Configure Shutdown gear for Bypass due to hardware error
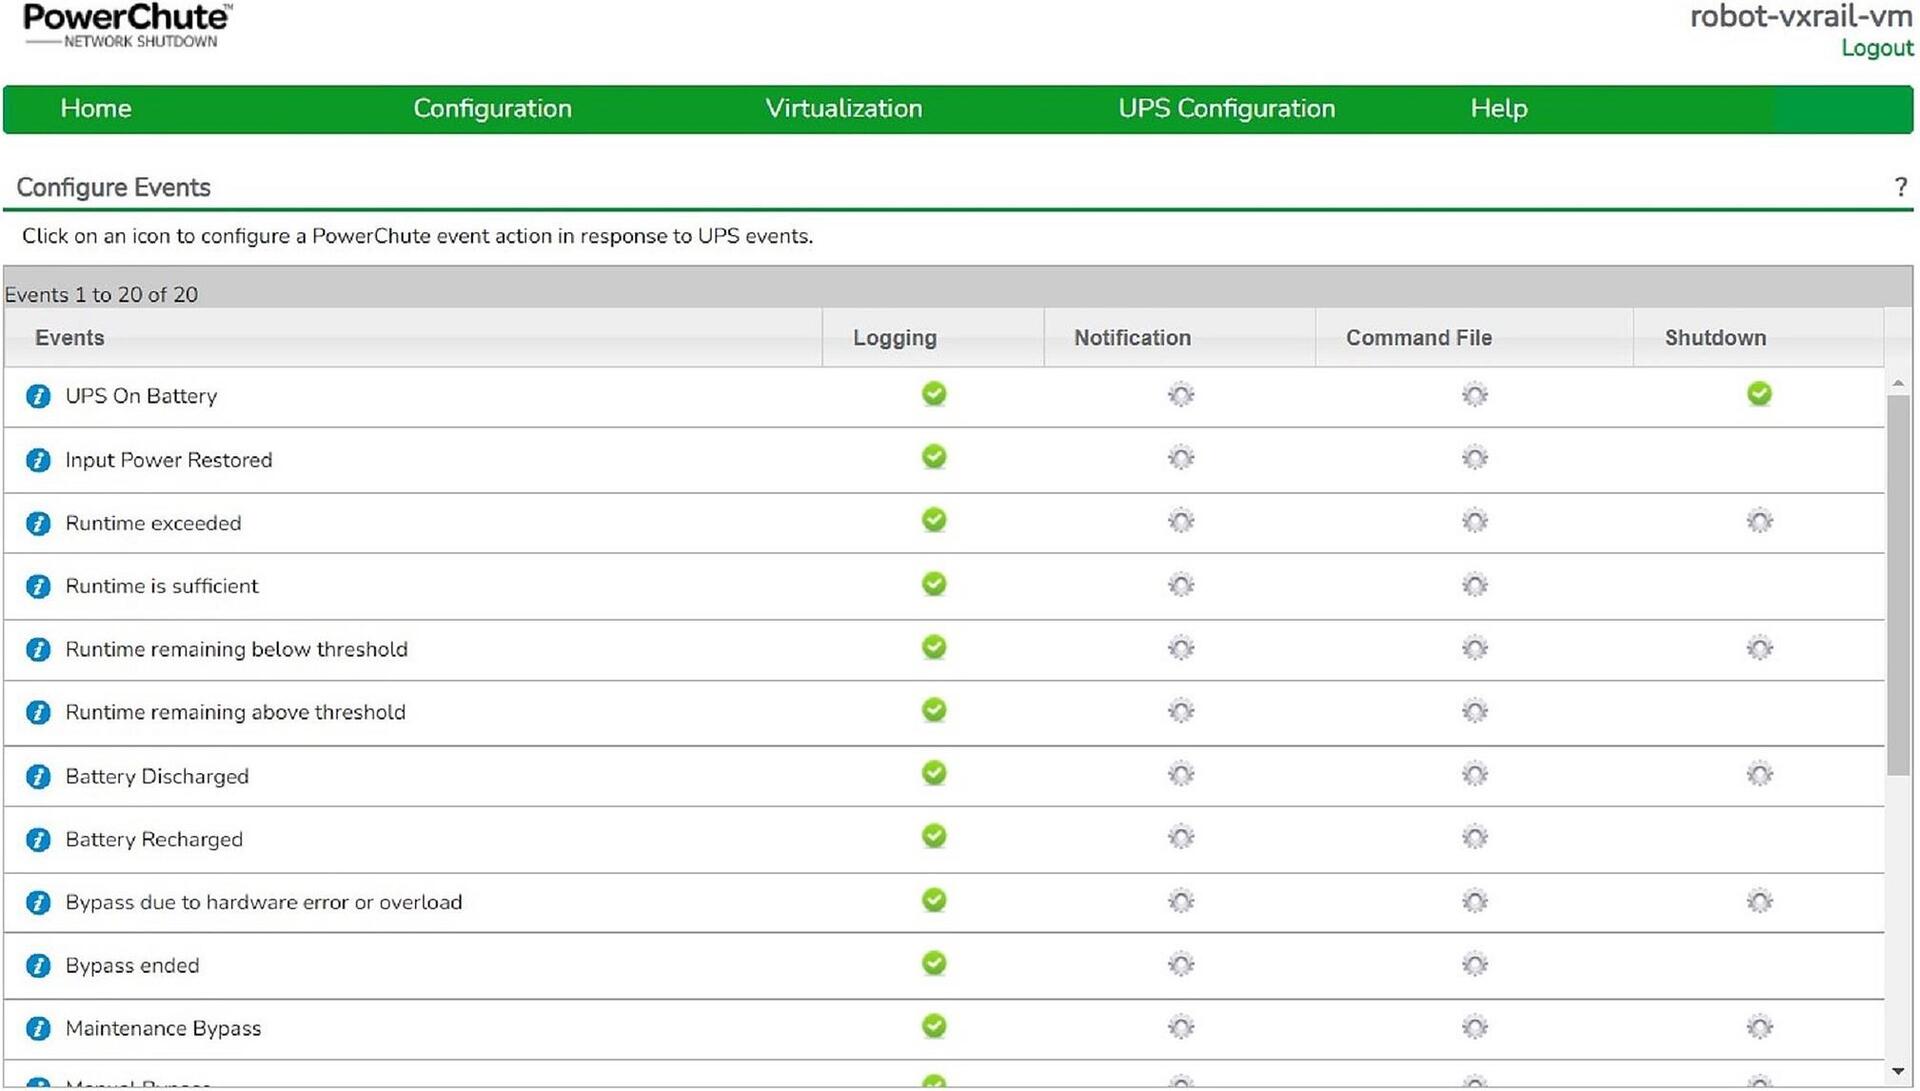Viewport: 1920px width, 1091px height. point(1760,901)
